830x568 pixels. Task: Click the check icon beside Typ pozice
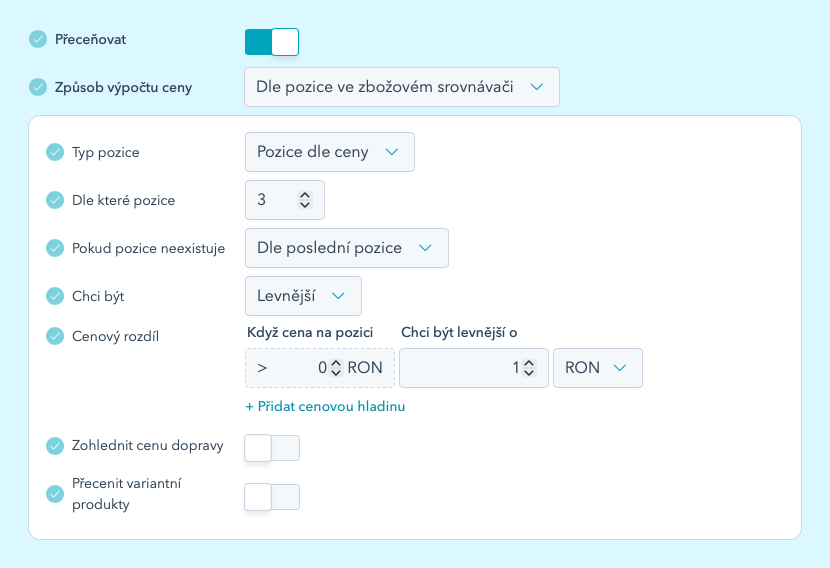[x=55, y=152]
